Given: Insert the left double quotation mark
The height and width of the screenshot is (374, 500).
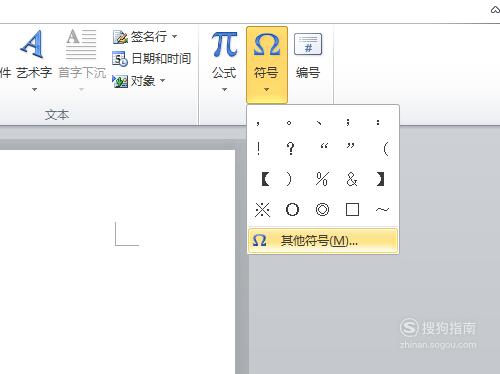Looking at the screenshot, I should [324, 147].
